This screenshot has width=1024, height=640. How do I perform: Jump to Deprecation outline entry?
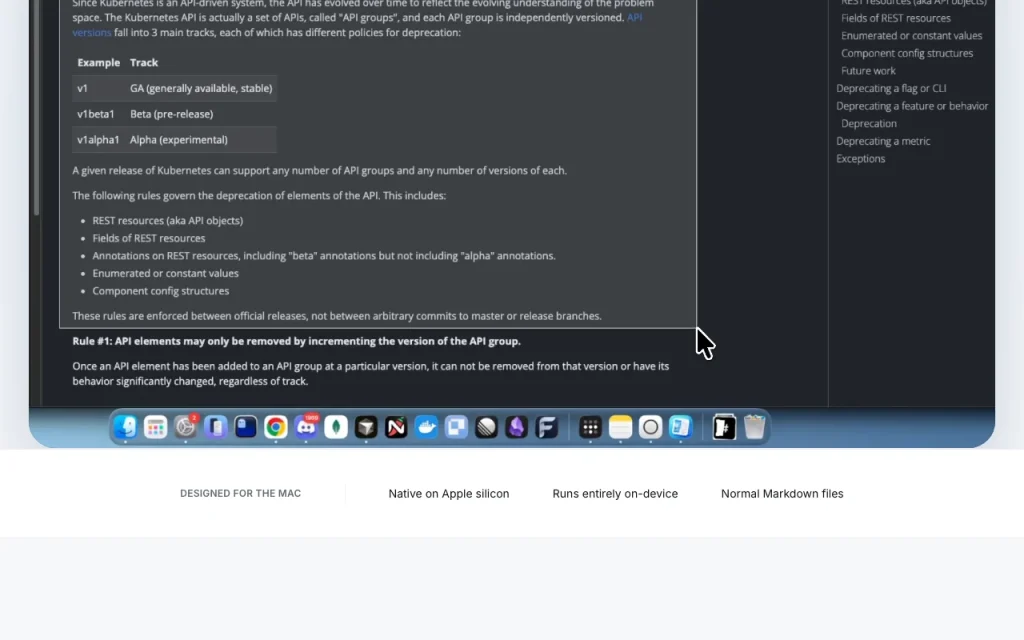click(x=869, y=123)
